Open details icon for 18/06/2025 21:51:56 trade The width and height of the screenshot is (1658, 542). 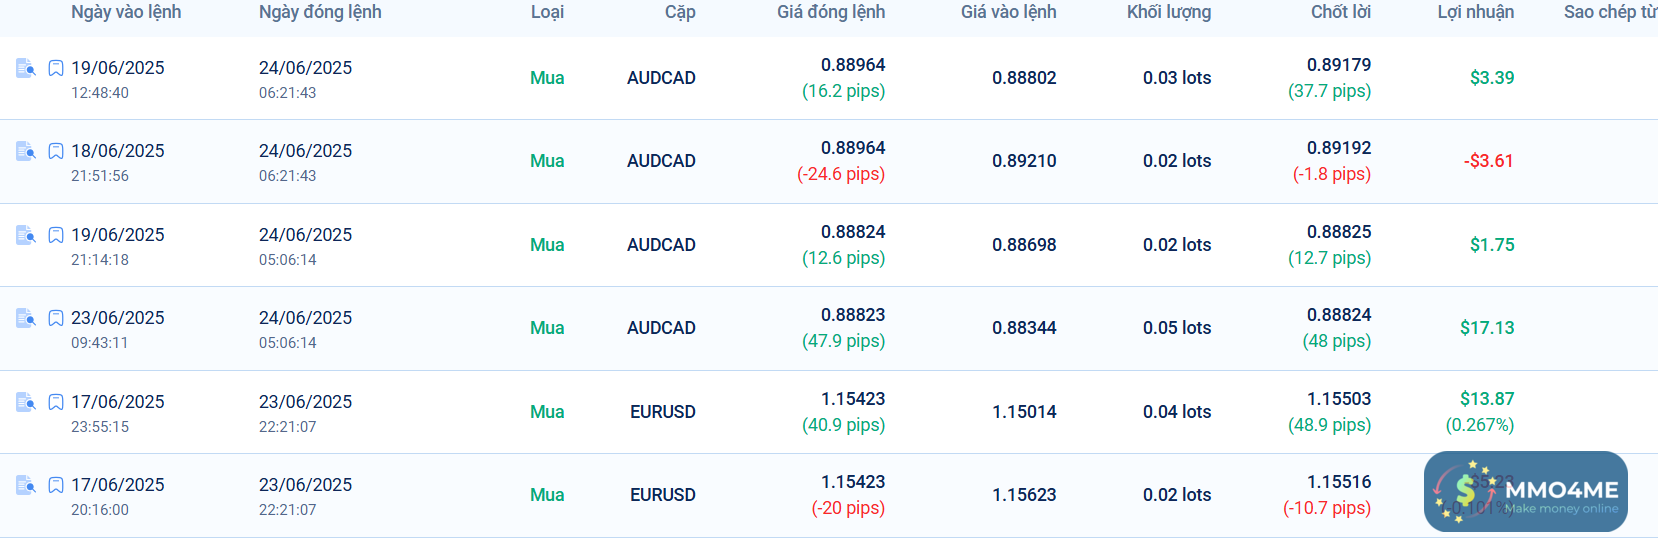(x=26, y=151)
